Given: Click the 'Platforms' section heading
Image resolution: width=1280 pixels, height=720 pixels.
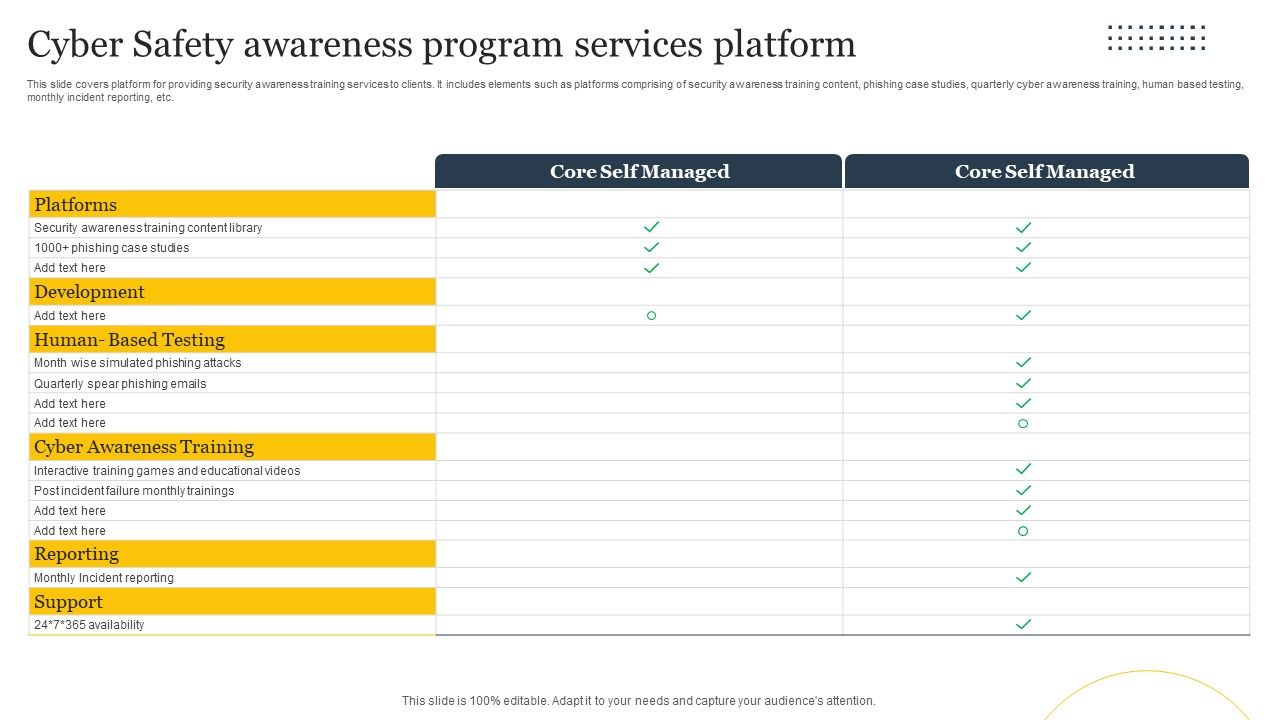Looking at the screenshot, I should pyautogui.click(x=232, y=204).
